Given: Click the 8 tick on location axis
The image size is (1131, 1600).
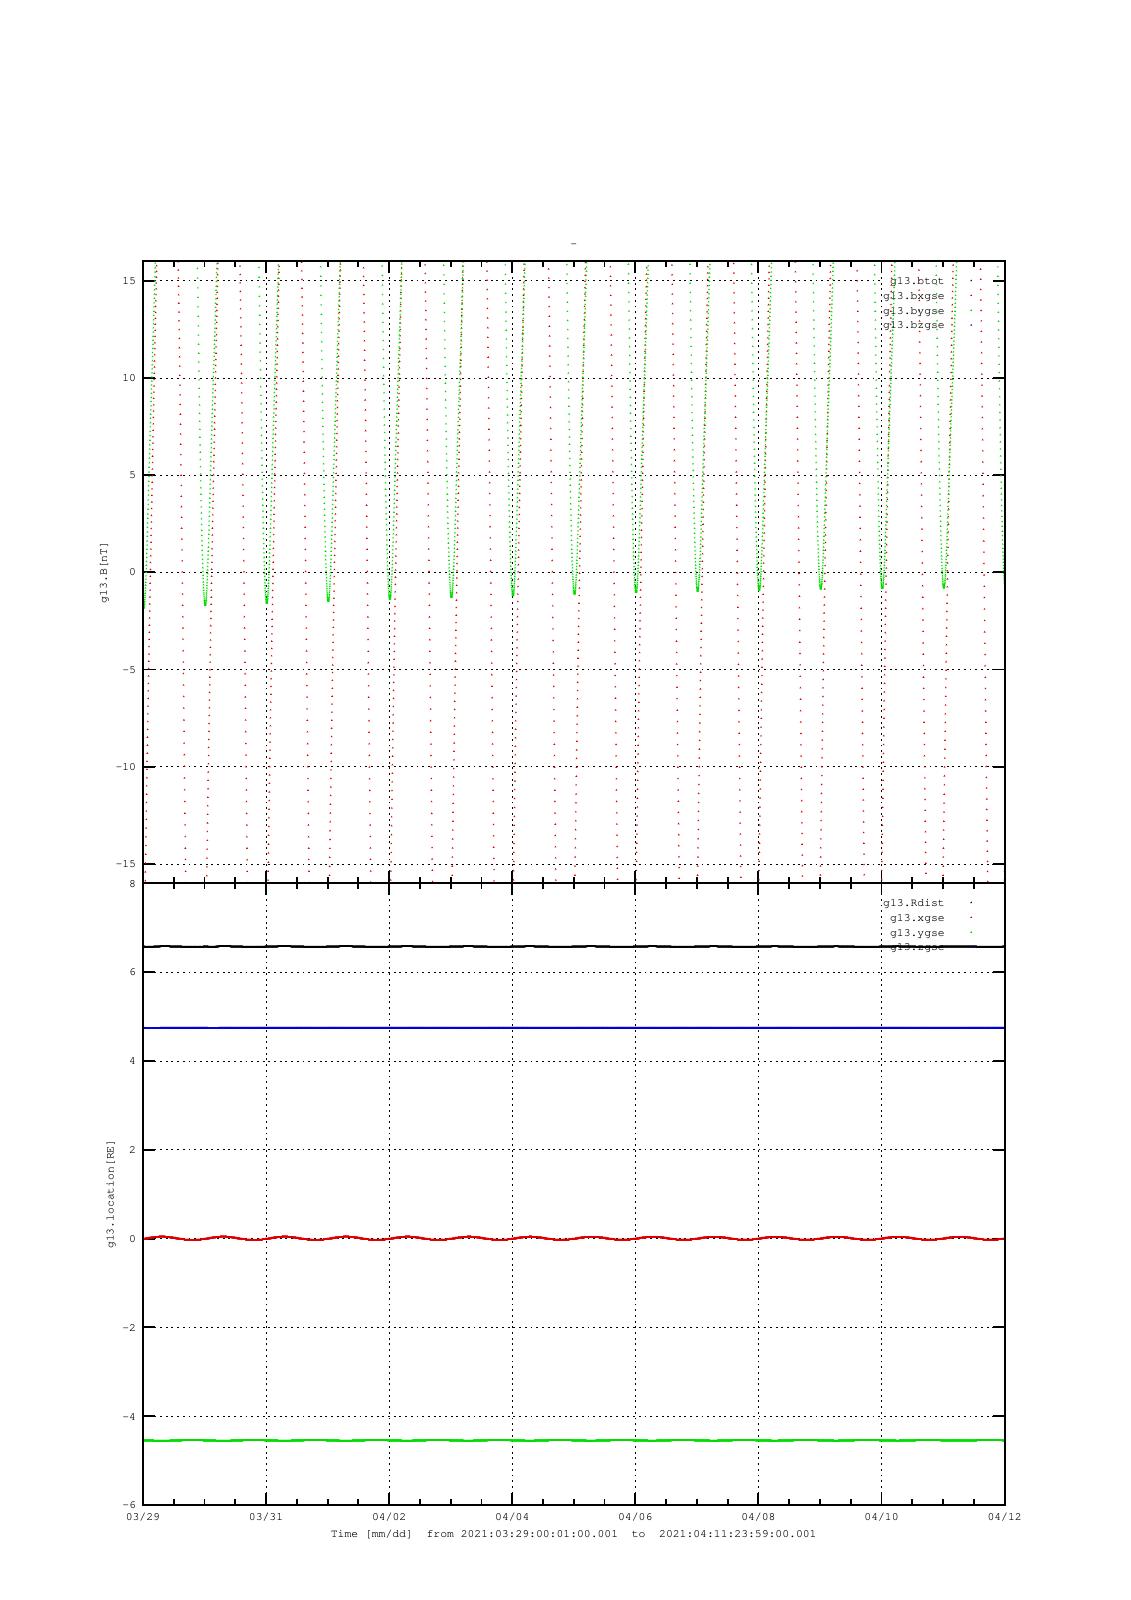Looking at the screenshot, I should 132,884.
